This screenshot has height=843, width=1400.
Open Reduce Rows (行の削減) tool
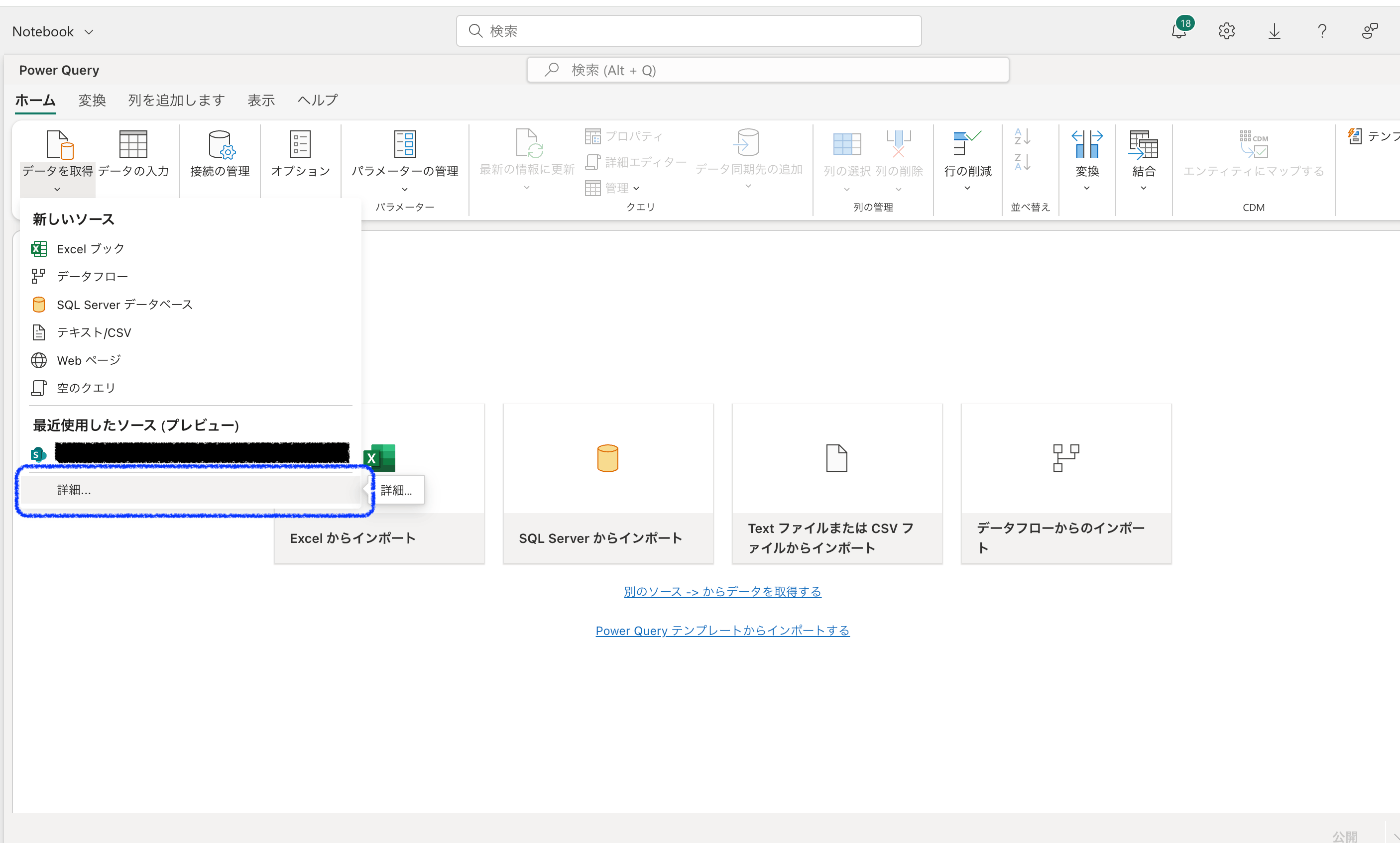click(967, 144)
